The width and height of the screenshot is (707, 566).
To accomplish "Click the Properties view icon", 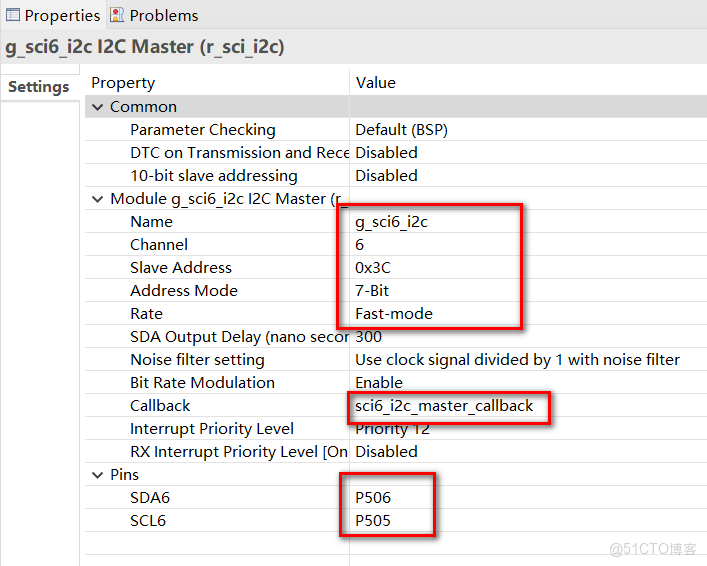I will pos(13,15).
